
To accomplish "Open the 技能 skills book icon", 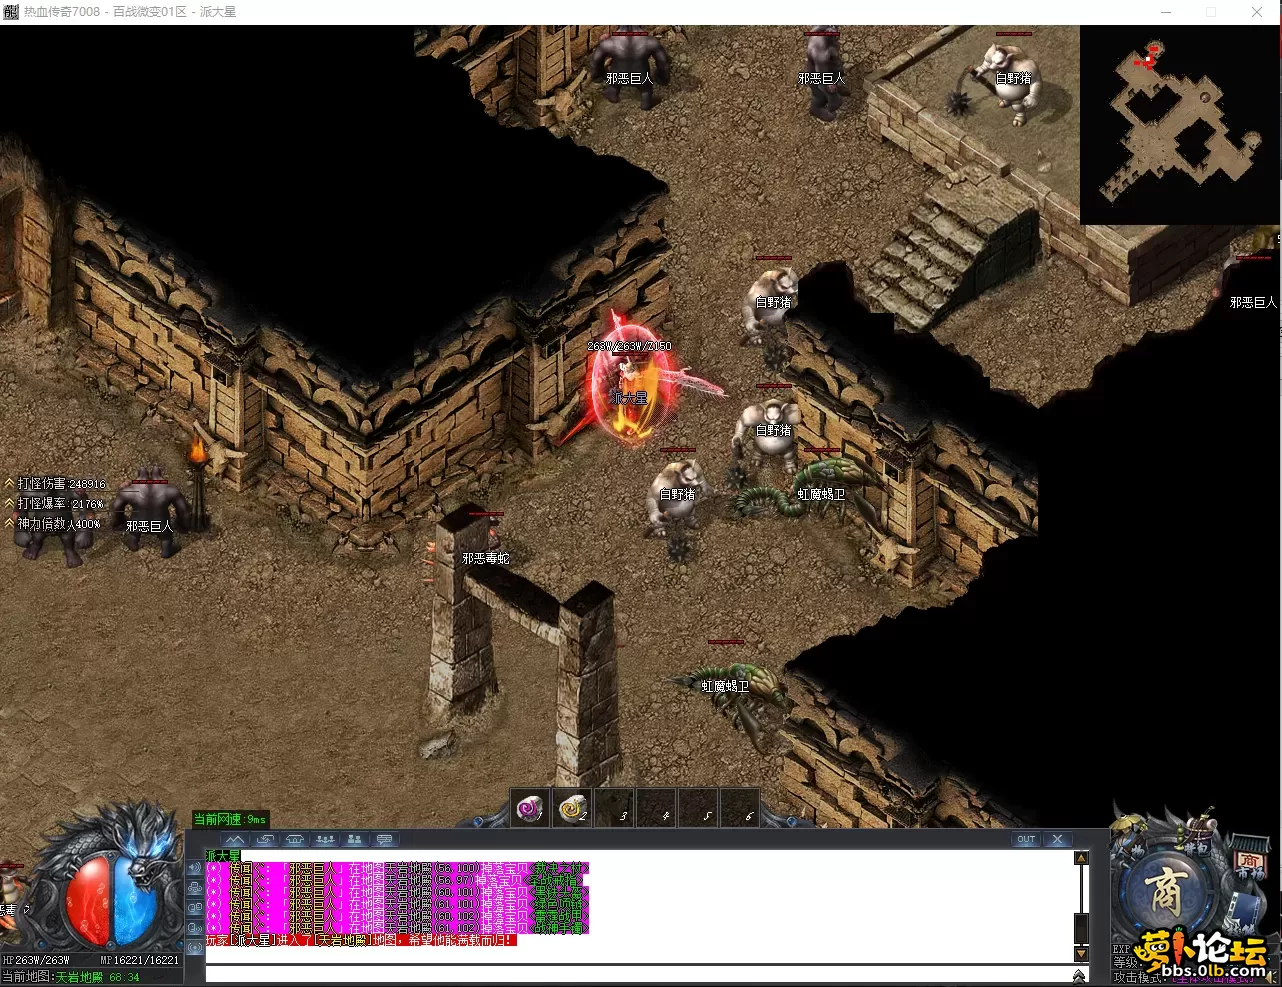I will [x=1242, y=912].
